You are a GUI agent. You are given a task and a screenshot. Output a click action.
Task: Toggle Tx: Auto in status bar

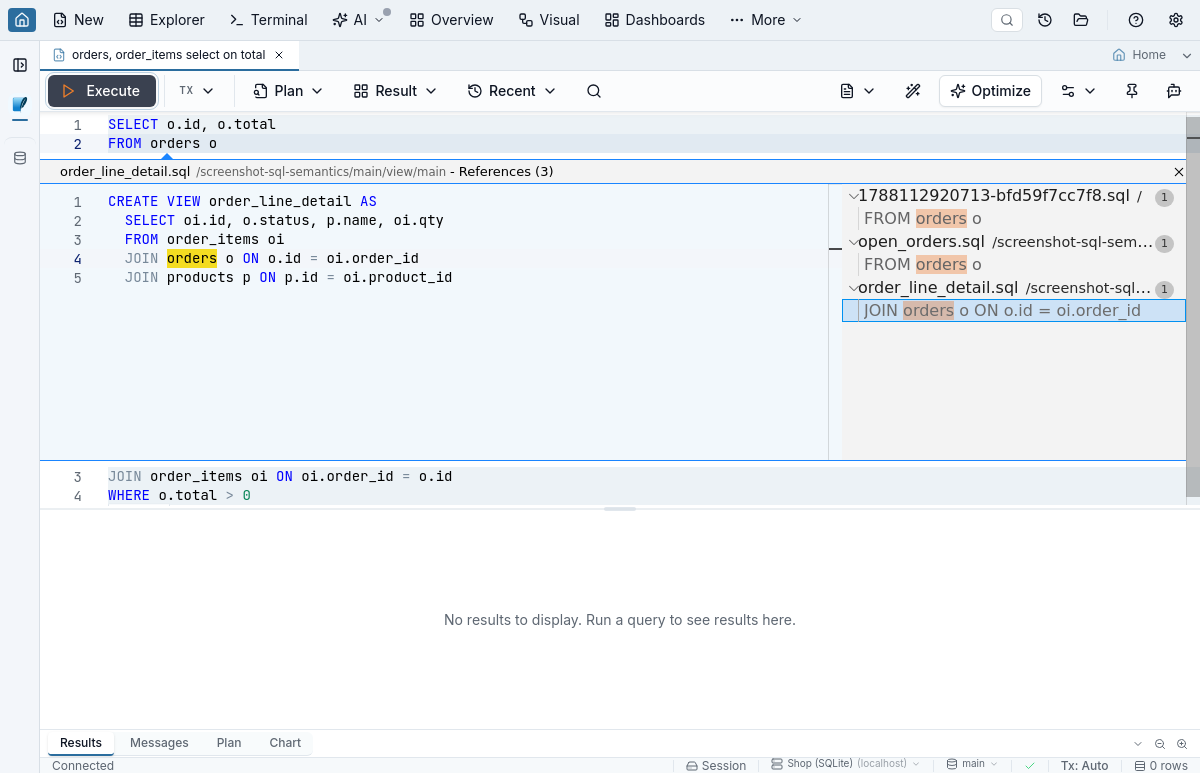pos(1084,765)
